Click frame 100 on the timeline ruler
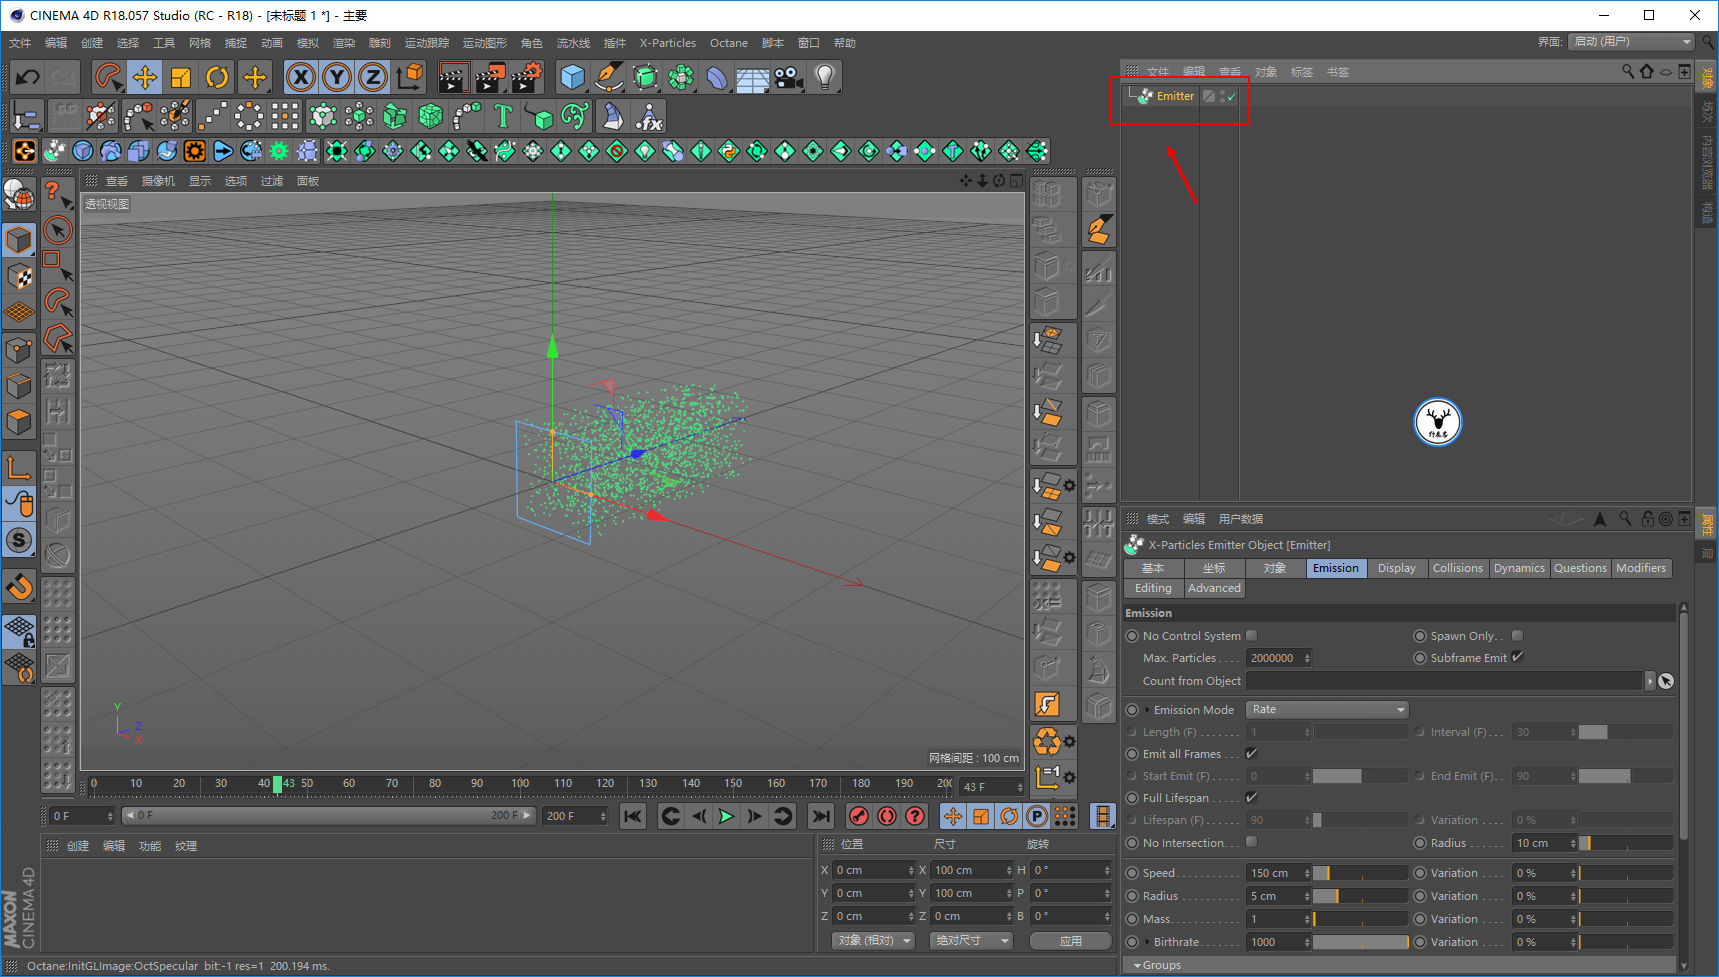Image resolution: width=1719 pixels, height=977 pixels. pyautogui.click(x=520, y=783)
